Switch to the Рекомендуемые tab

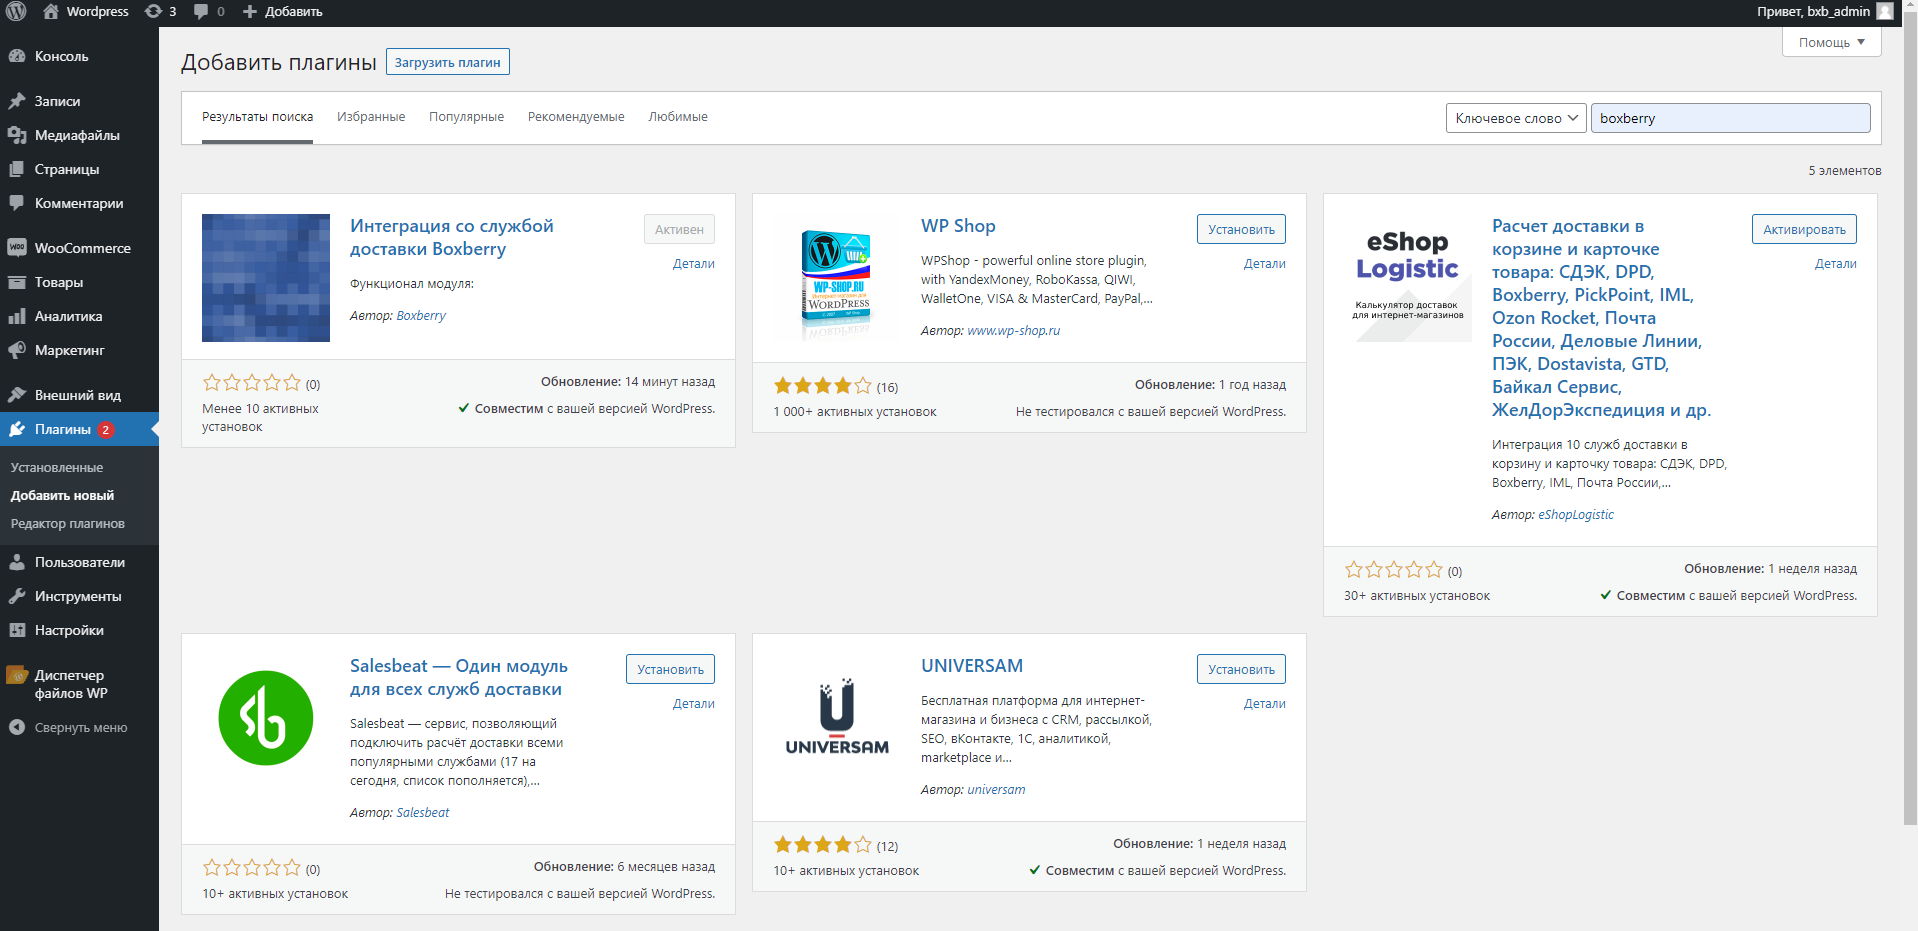(x=576, y=117)
